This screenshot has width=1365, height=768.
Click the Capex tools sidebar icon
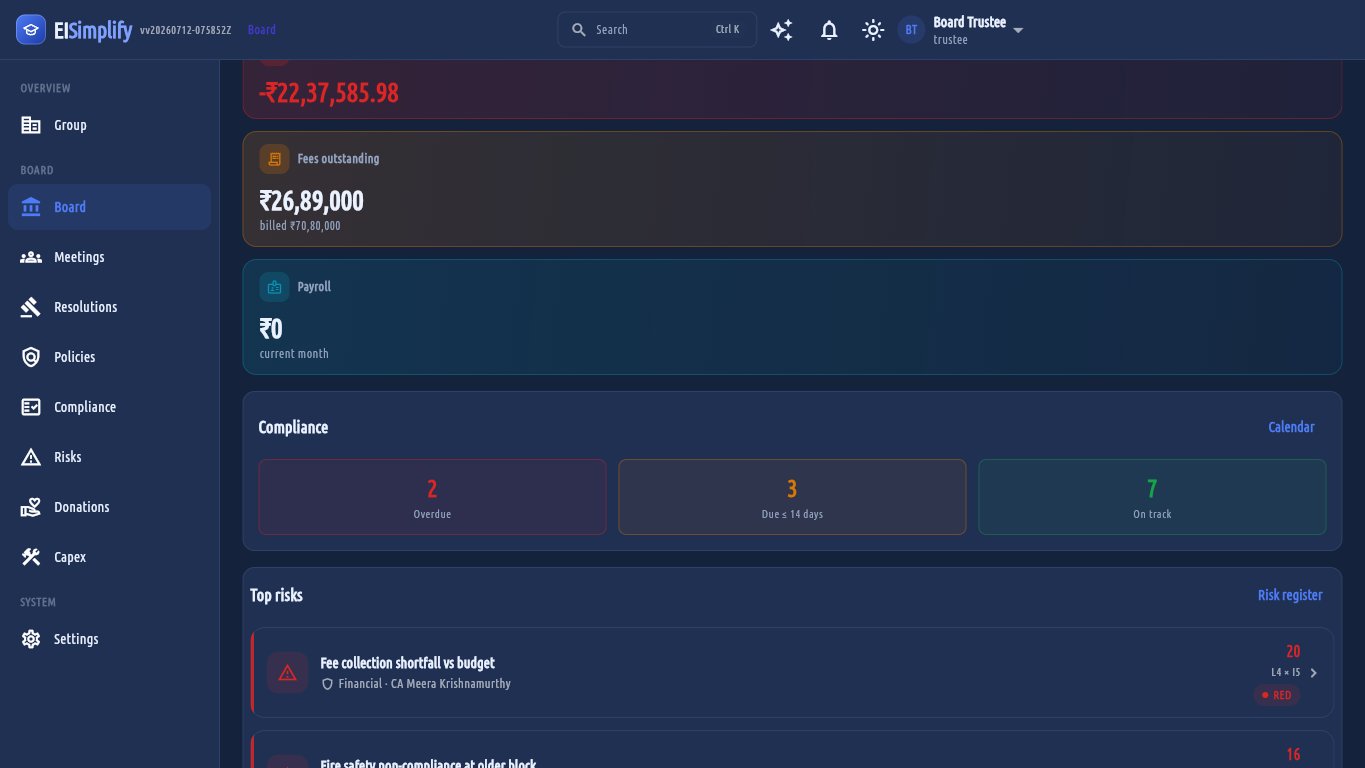click(x=31, y=557)
